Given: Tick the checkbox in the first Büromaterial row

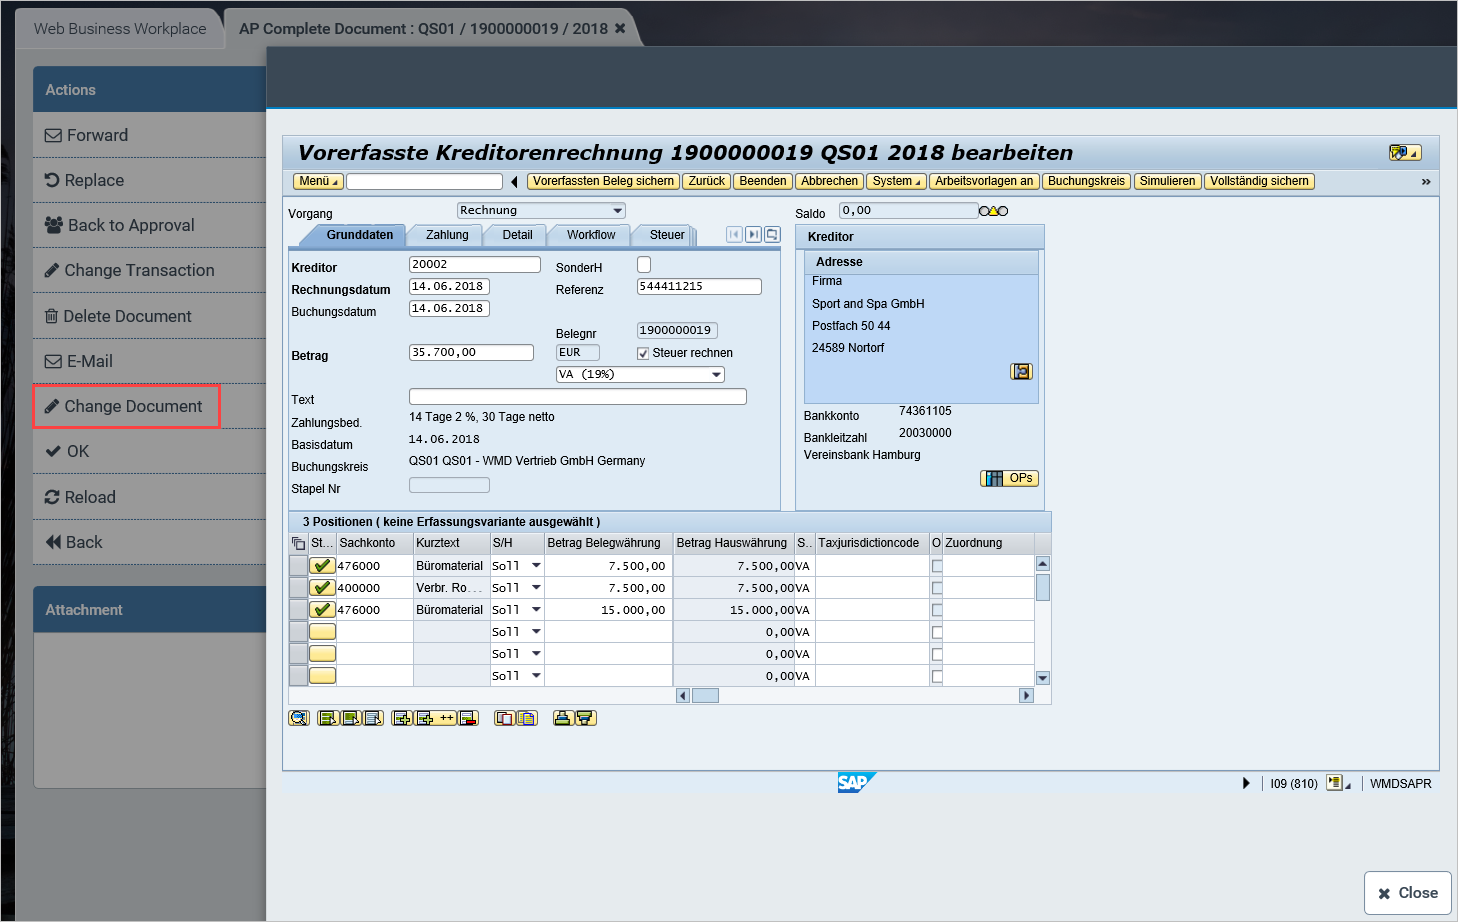Looking at the screenshot, I should point(937,566).
